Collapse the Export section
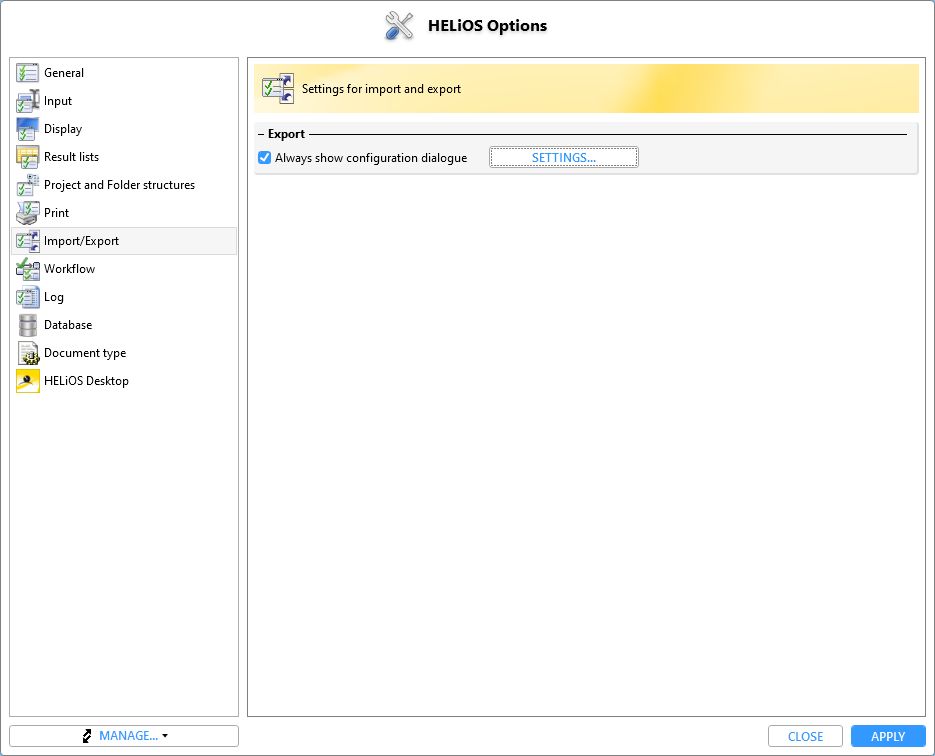 tap(261, 134)
